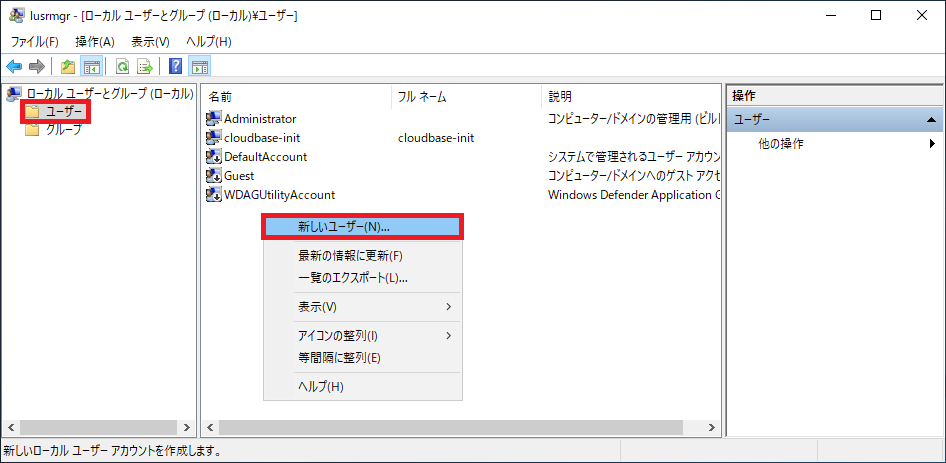Expand 他の操作 in the actions pane
Viewport: 946px width, 463px height.
point(836,144)
